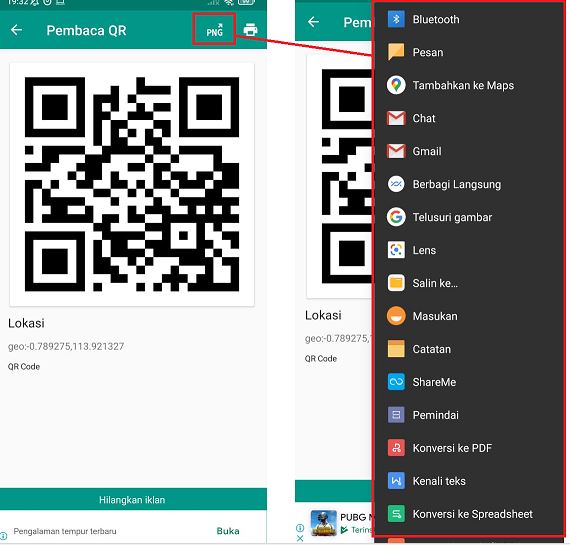This screenshot has width=570, height=545.
Task: Choose Pesan from share menu
Action: 428,52
